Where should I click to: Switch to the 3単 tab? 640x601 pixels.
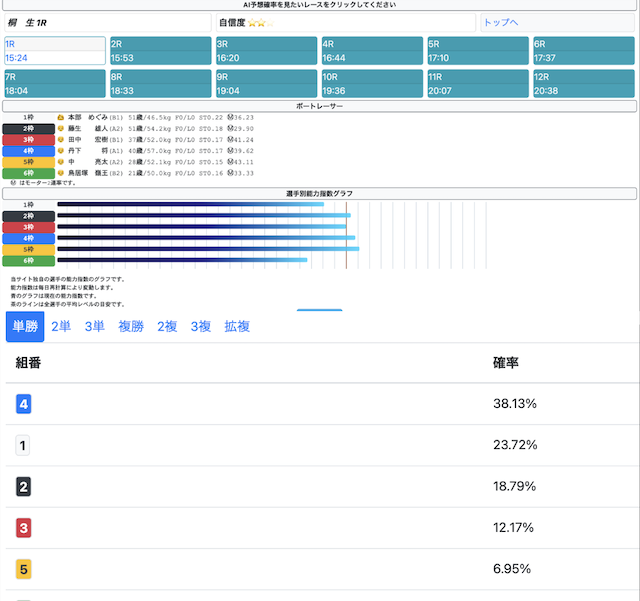[x=95, y=326]
